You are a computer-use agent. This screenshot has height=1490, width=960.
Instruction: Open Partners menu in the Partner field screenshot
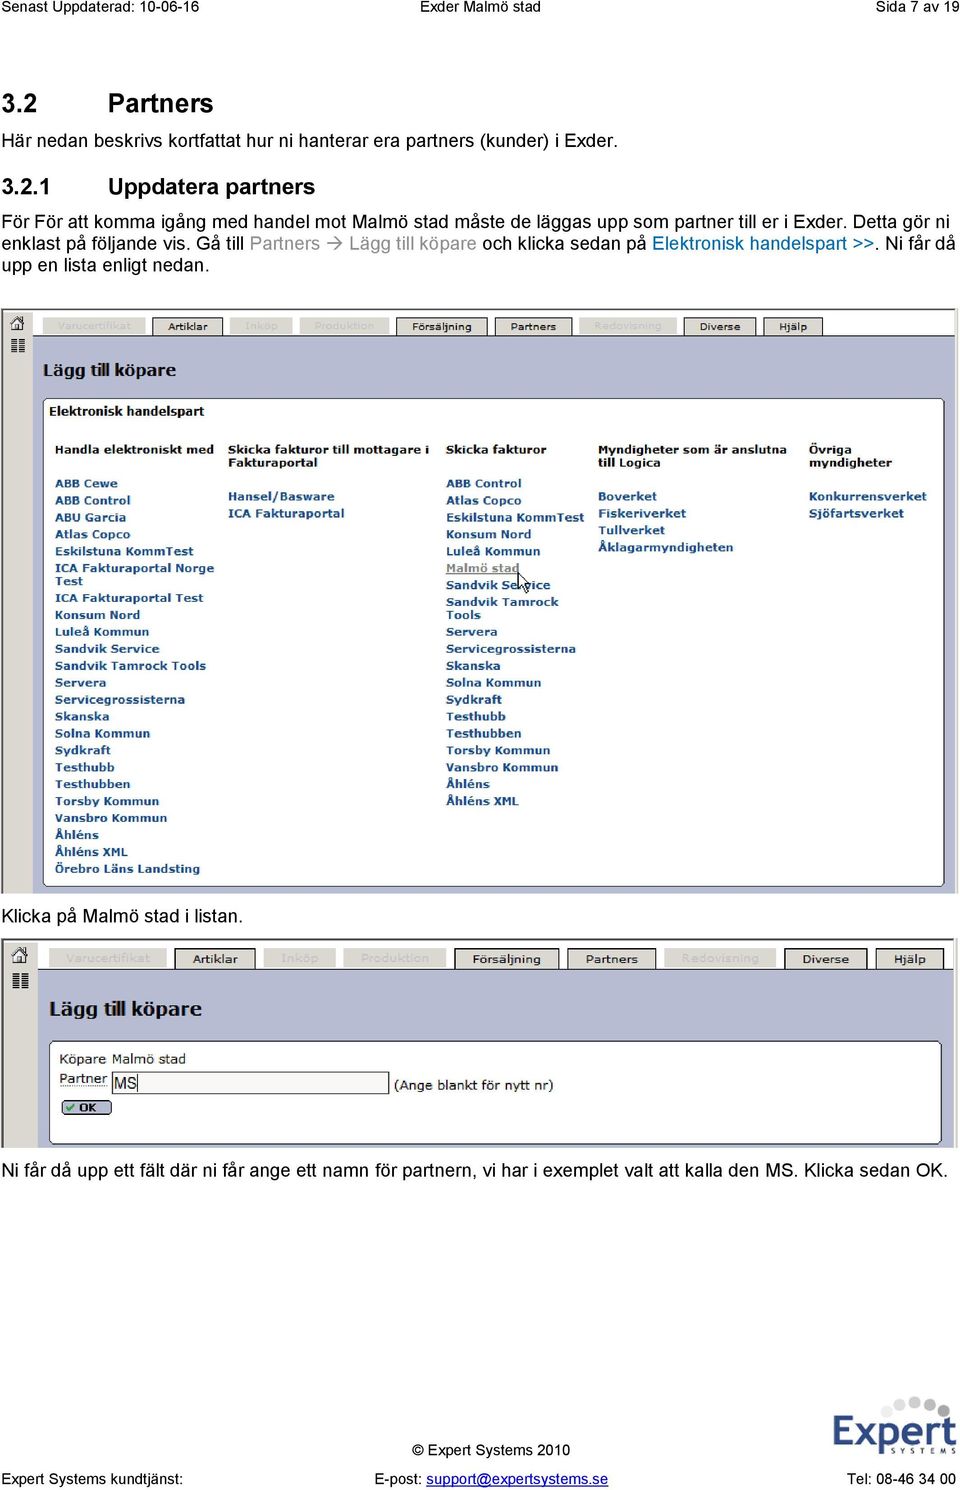(x=611, y=958)
